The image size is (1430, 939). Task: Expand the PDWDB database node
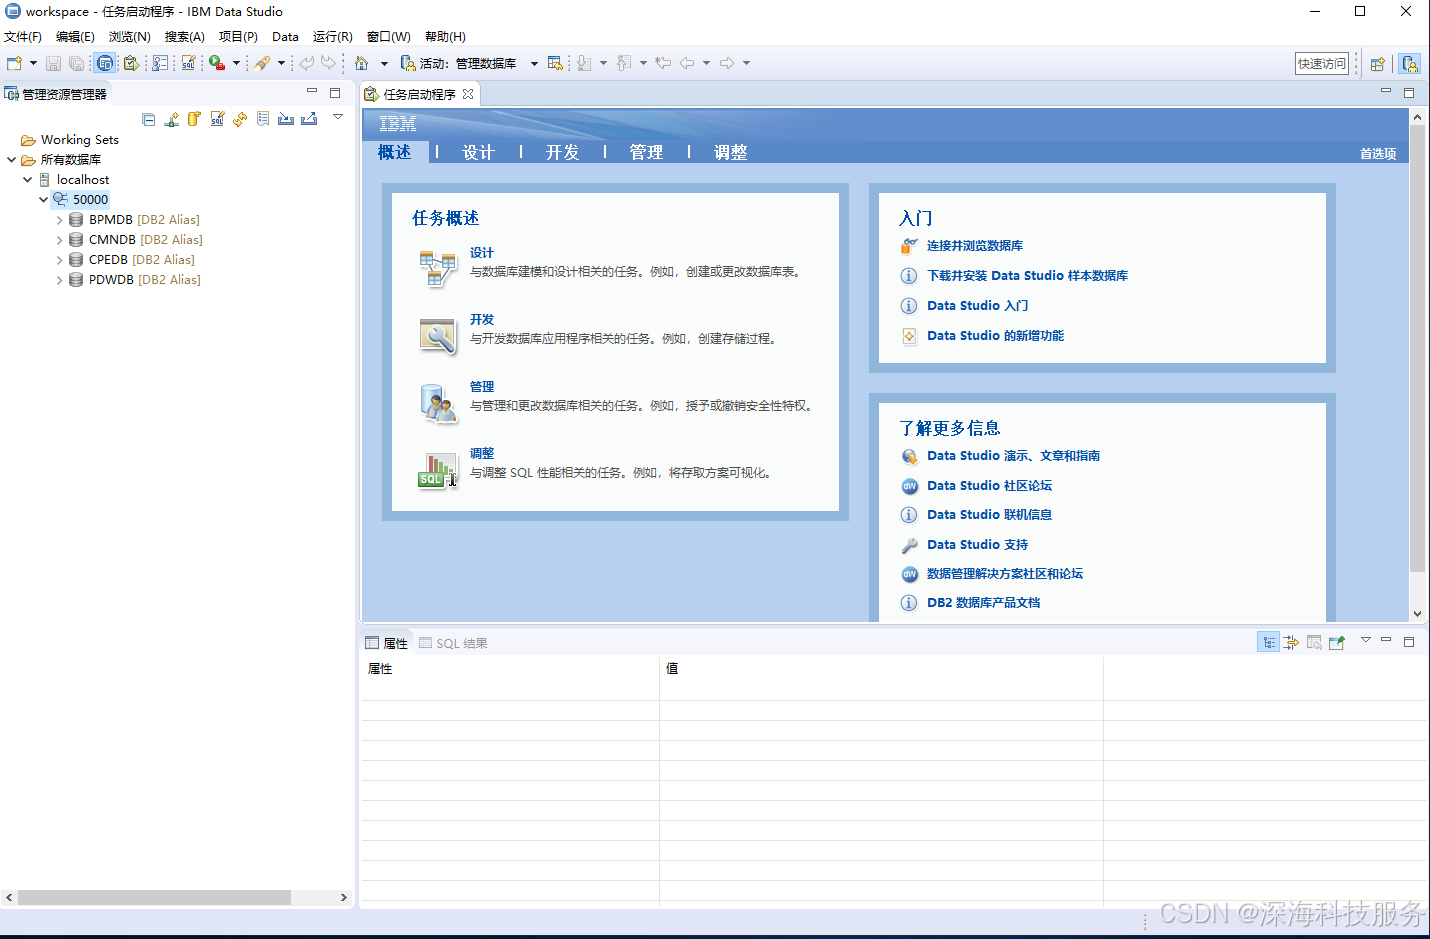click(x=59, y=280)
